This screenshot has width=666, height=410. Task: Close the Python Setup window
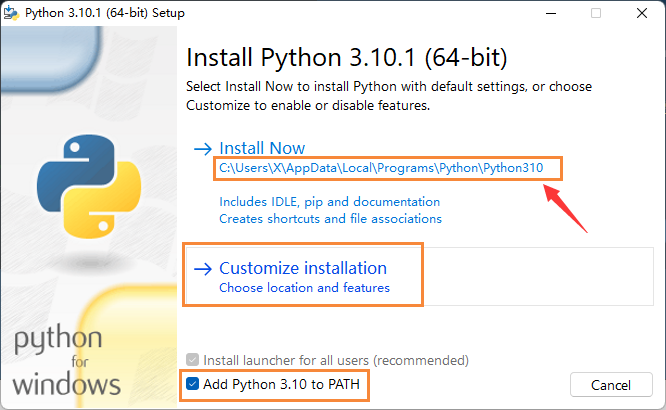click(642, 13)
